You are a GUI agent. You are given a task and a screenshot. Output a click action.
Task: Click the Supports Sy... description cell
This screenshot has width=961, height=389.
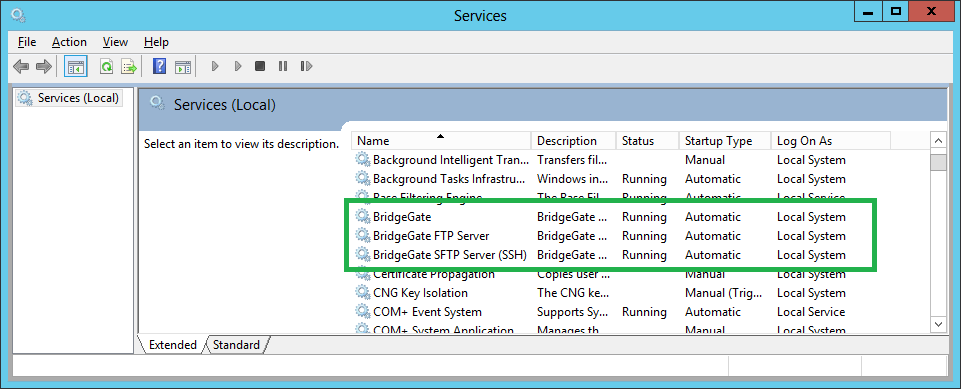572,312
